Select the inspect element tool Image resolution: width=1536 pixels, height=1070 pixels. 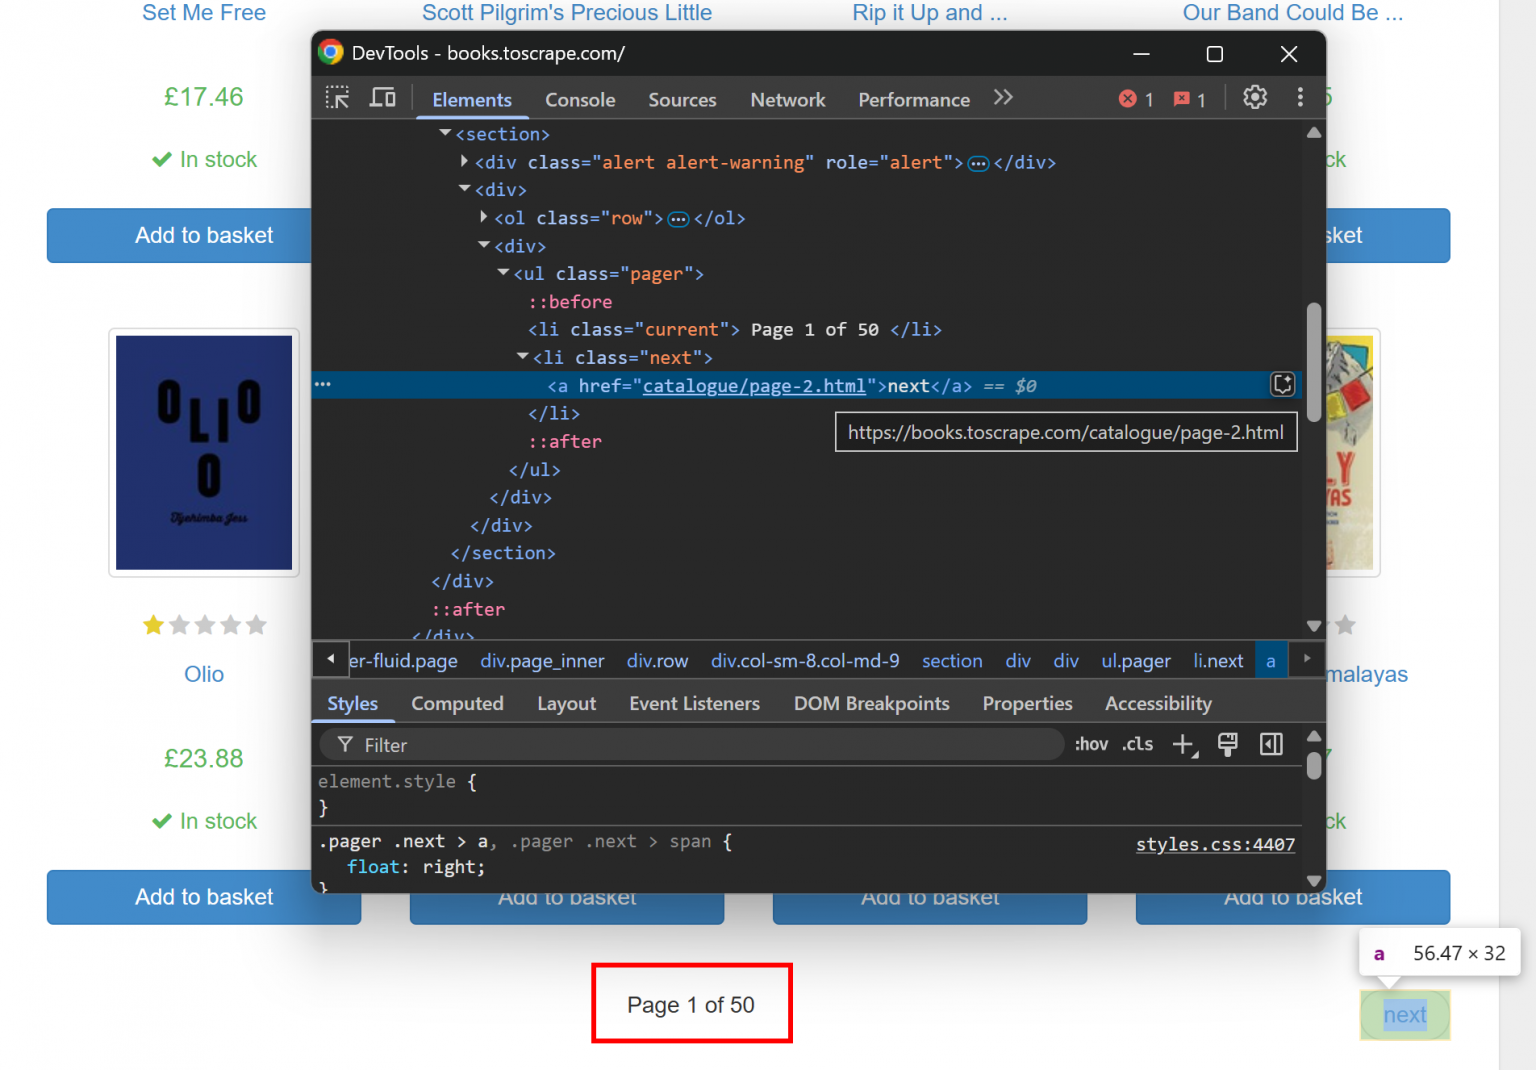[337, 97]
